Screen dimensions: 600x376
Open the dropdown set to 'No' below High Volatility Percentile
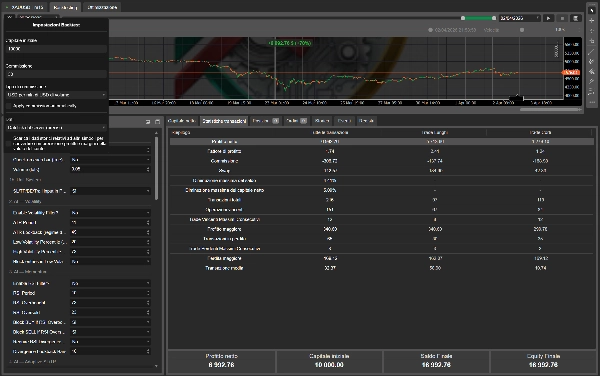pyautogui.click(x=111, y=262)
